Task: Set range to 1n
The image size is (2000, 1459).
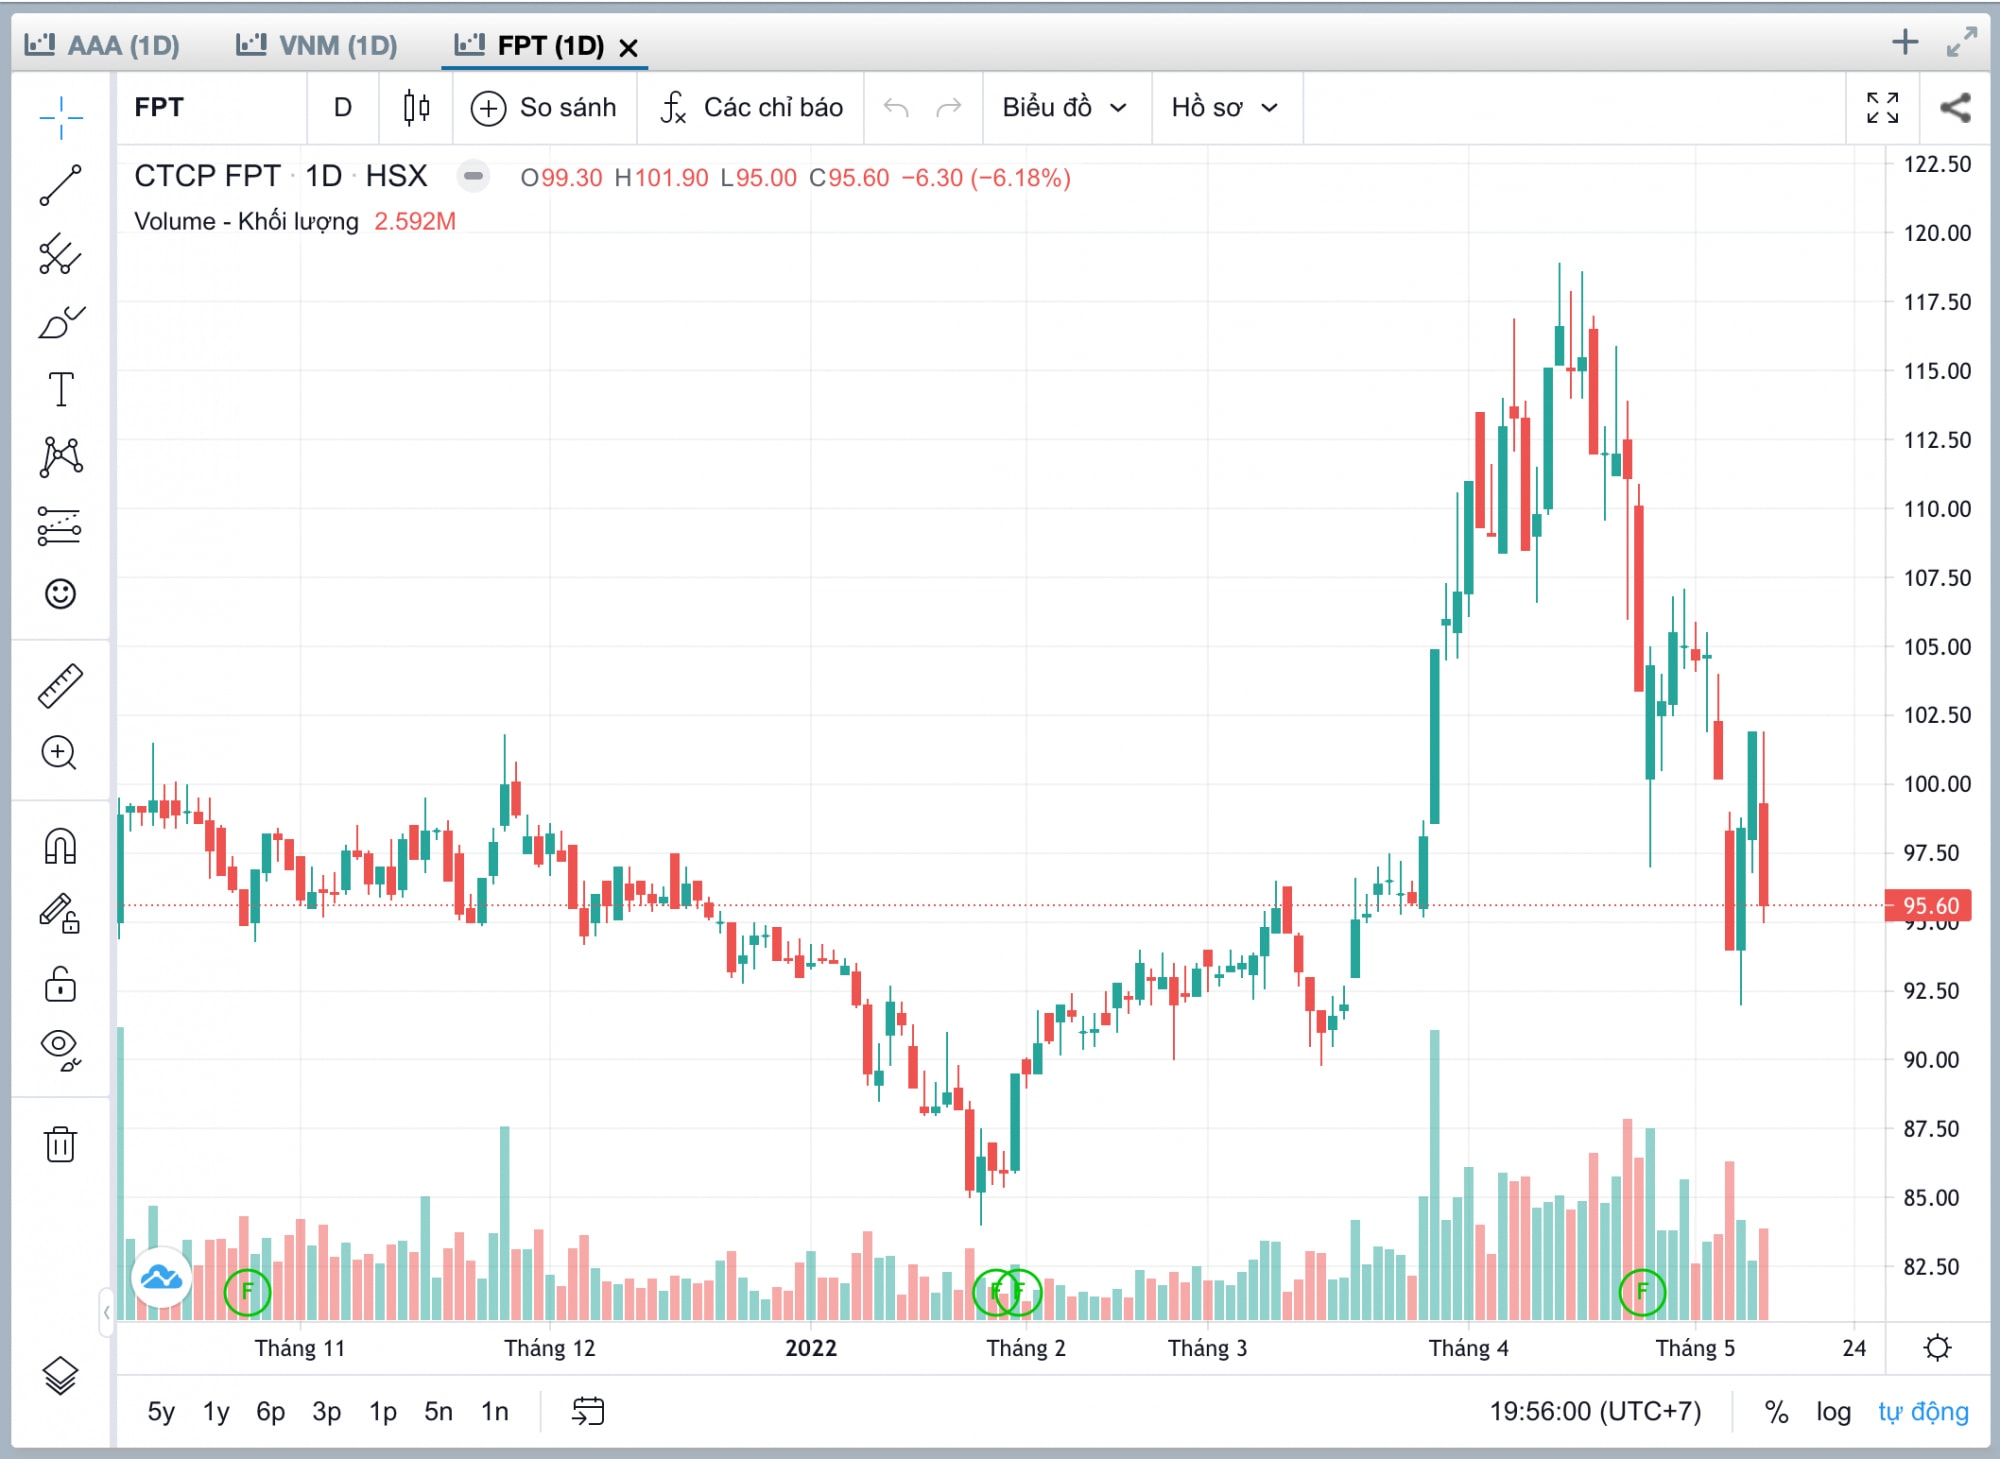Action: (x=495, y=1411)
